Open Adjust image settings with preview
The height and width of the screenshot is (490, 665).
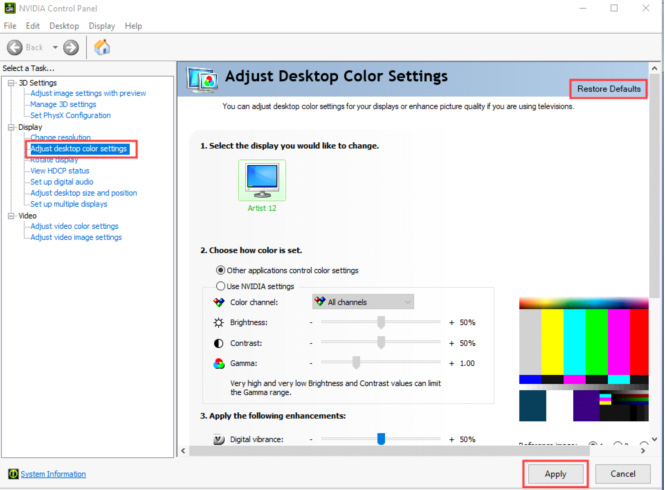click(88, 93)
